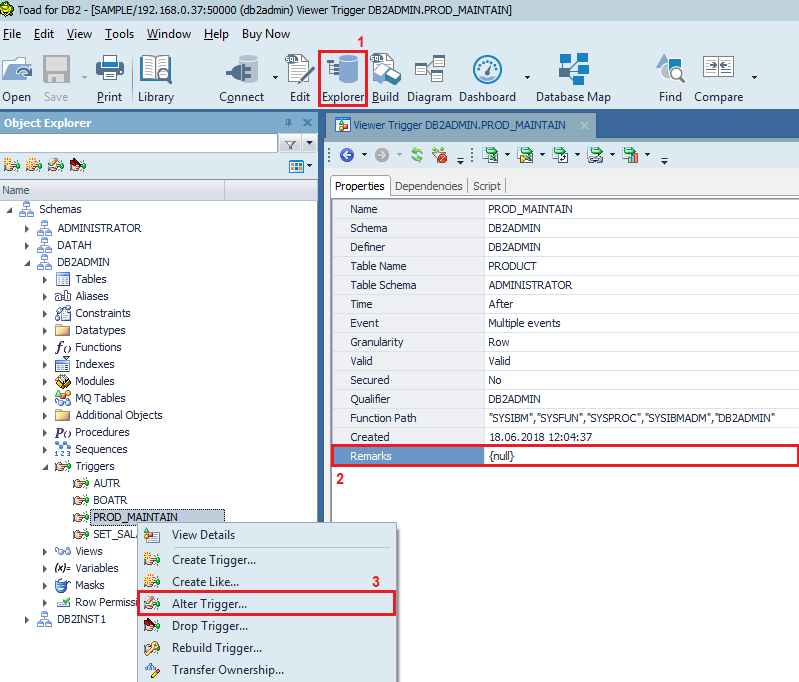Open the Object Explorer filter dropdown

pos(308,145)
